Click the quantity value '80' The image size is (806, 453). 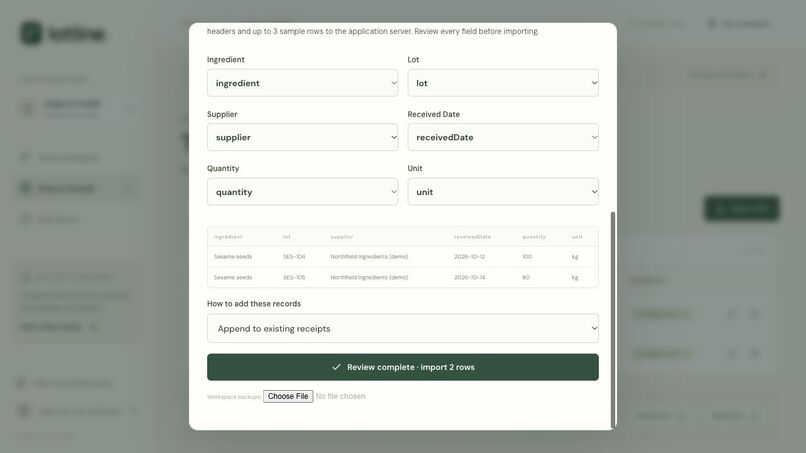[526, 278]
